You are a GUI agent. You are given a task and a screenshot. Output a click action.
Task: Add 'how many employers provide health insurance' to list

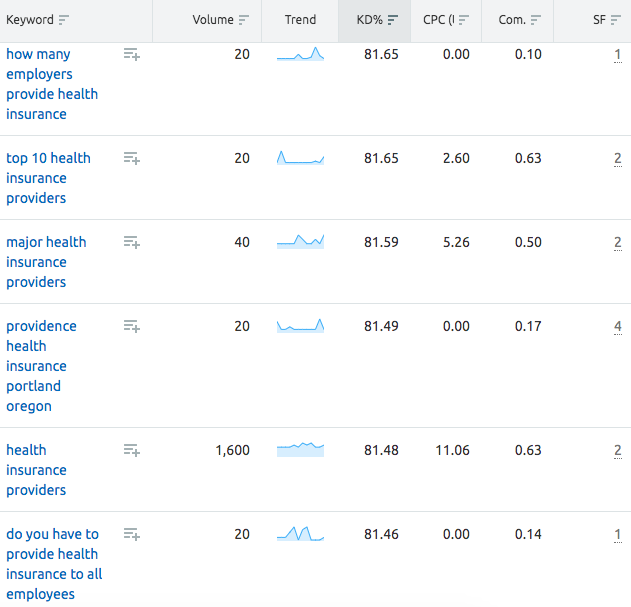(132, 54)
